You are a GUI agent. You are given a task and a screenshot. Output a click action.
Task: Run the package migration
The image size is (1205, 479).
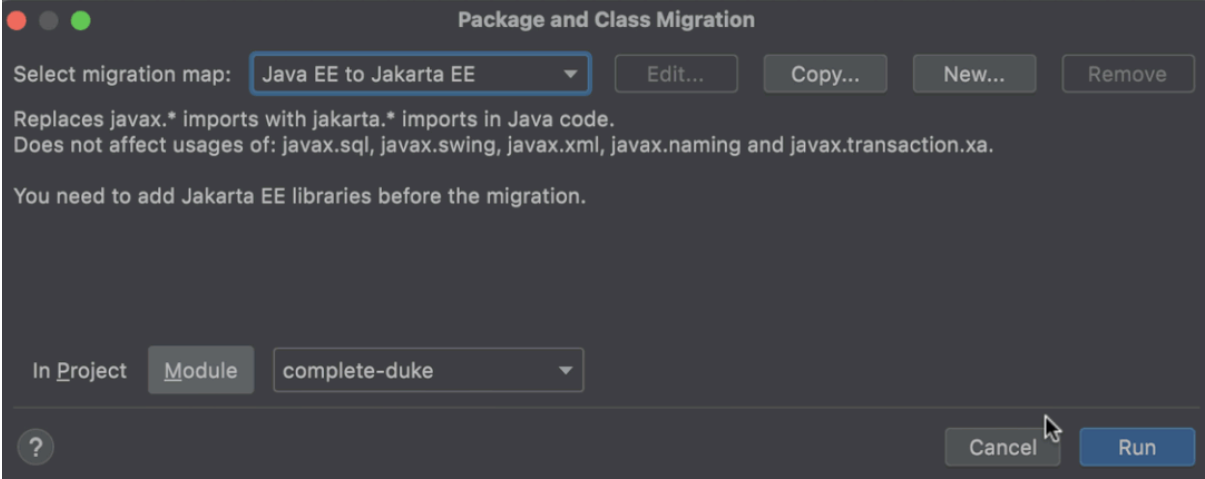coord(1137,447)
